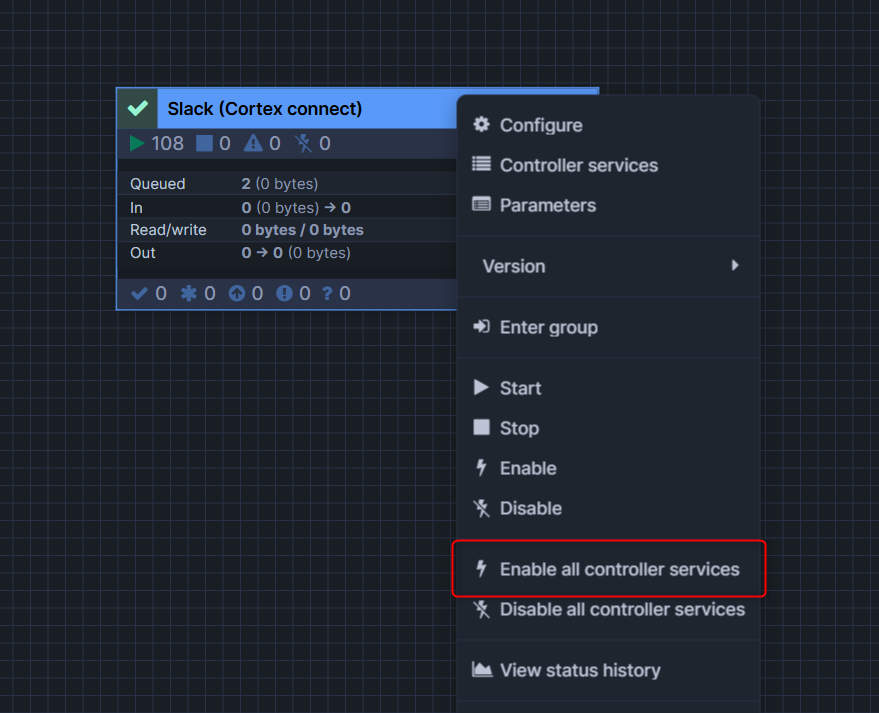879x713 pixels.
Task: Select Enable all controller services
Action: [x=608, y=569]
